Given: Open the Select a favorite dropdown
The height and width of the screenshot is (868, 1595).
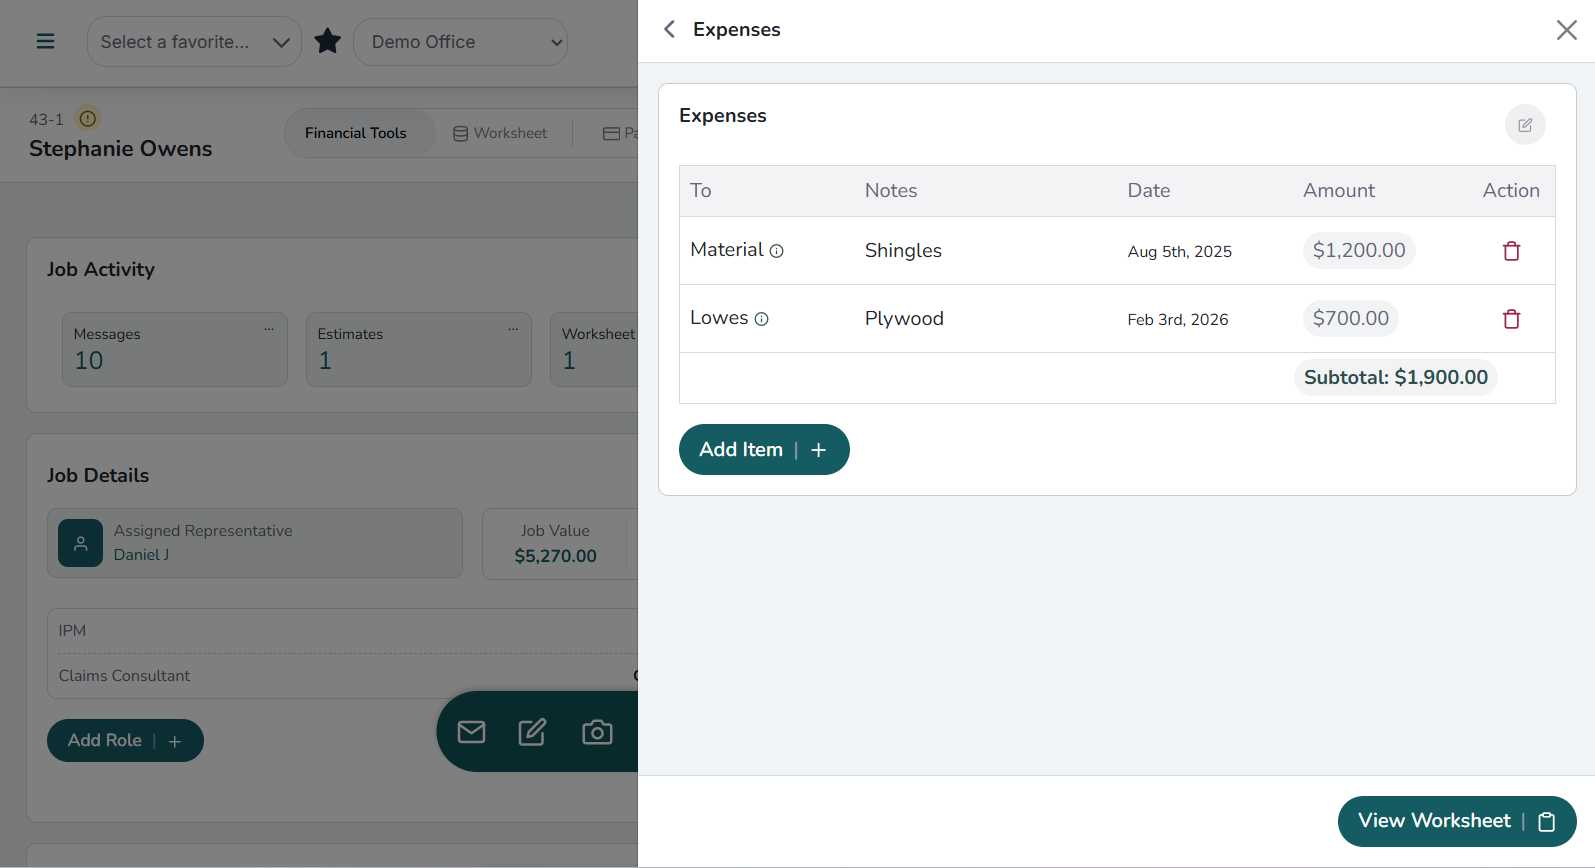Looking at the screenshot, I should point(194,42).
